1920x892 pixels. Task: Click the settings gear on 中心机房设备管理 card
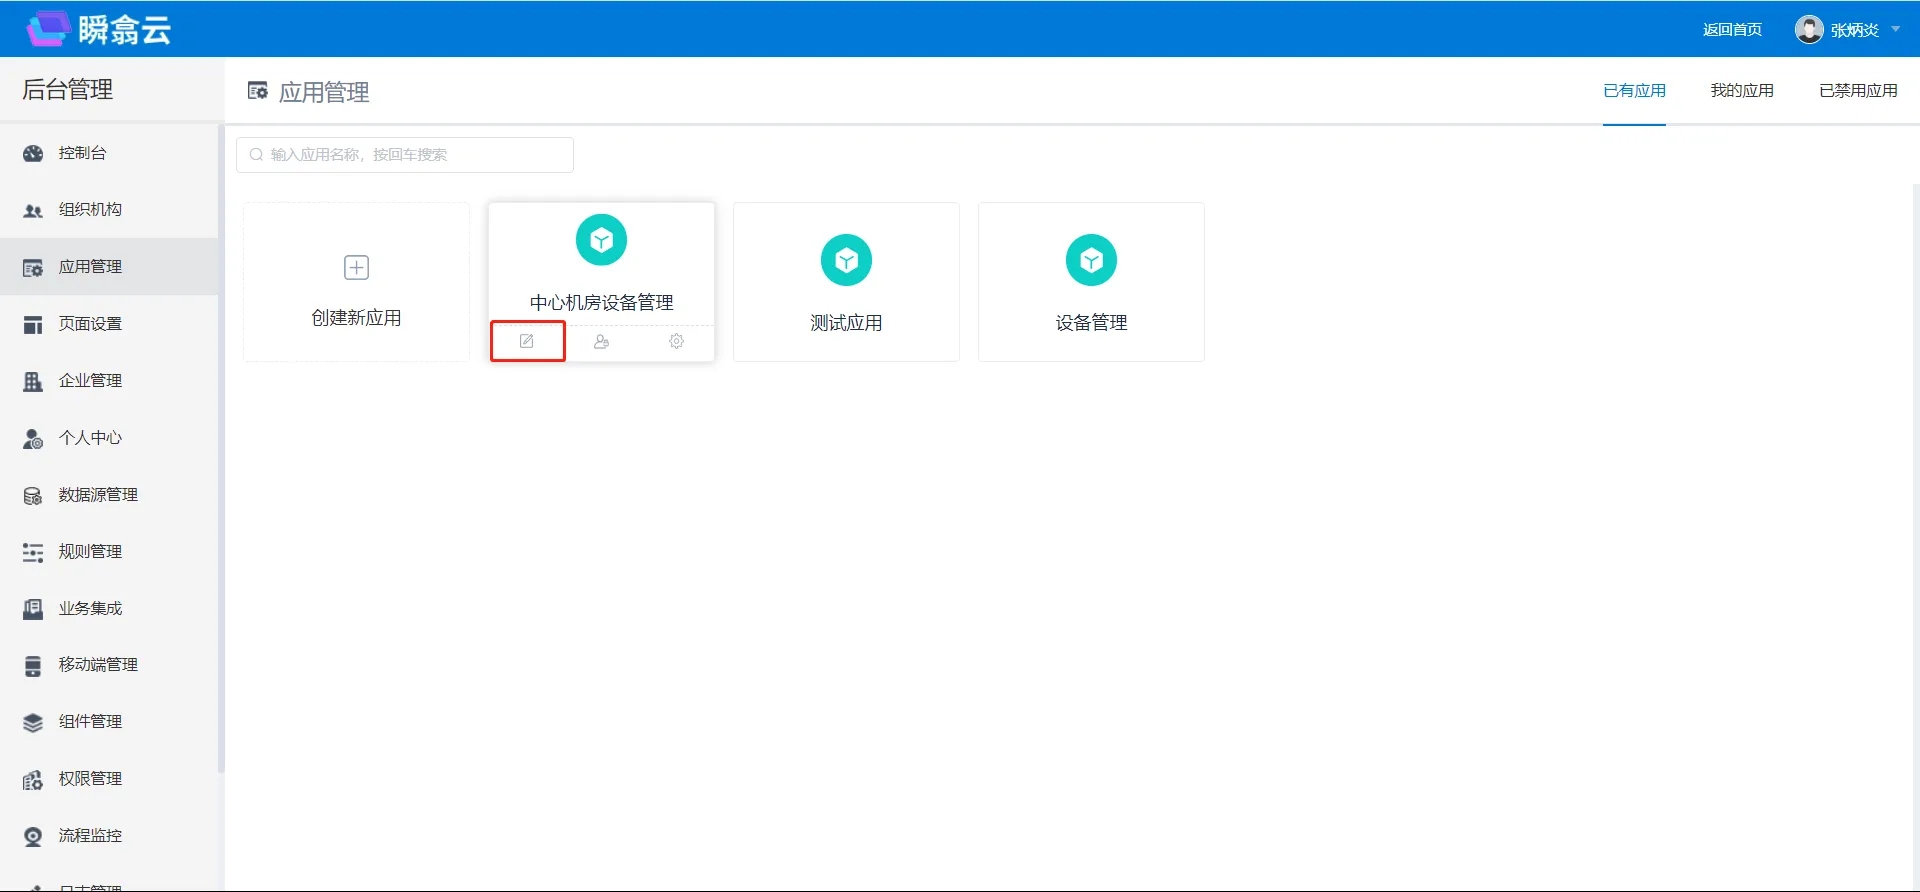tap(676, 342)
